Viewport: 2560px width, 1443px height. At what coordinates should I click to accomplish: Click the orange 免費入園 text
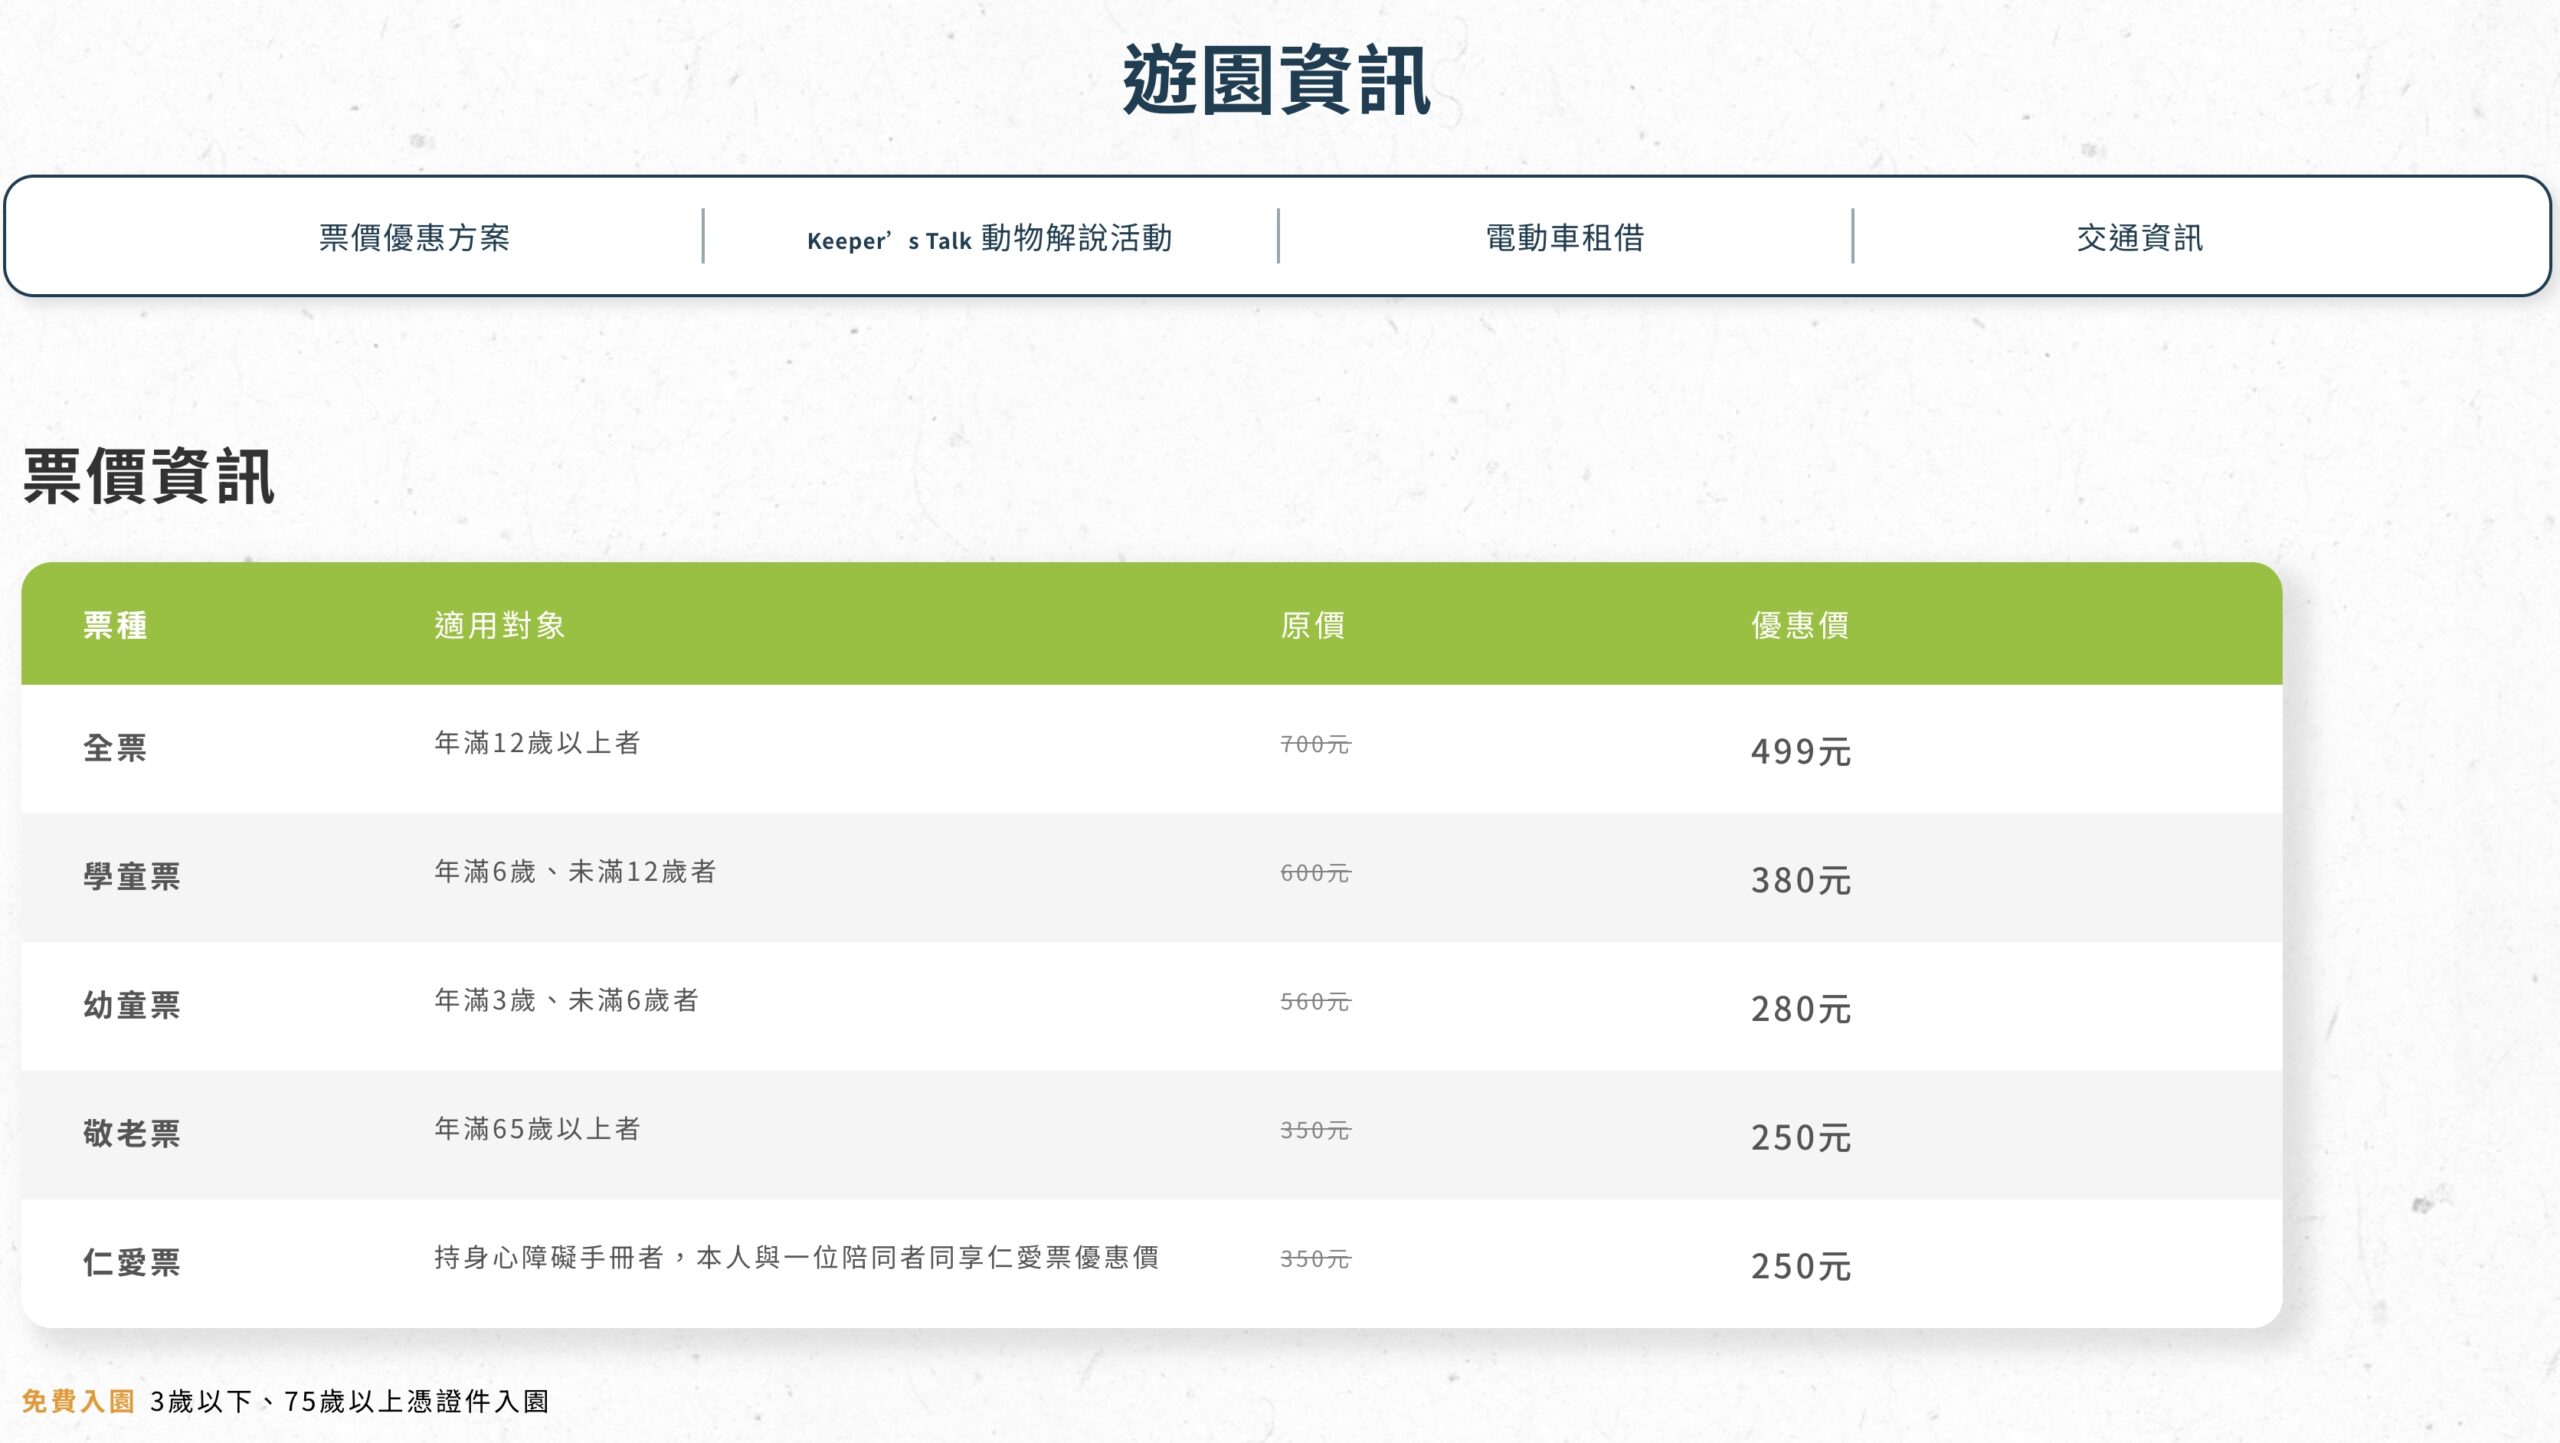[78, 1401]
